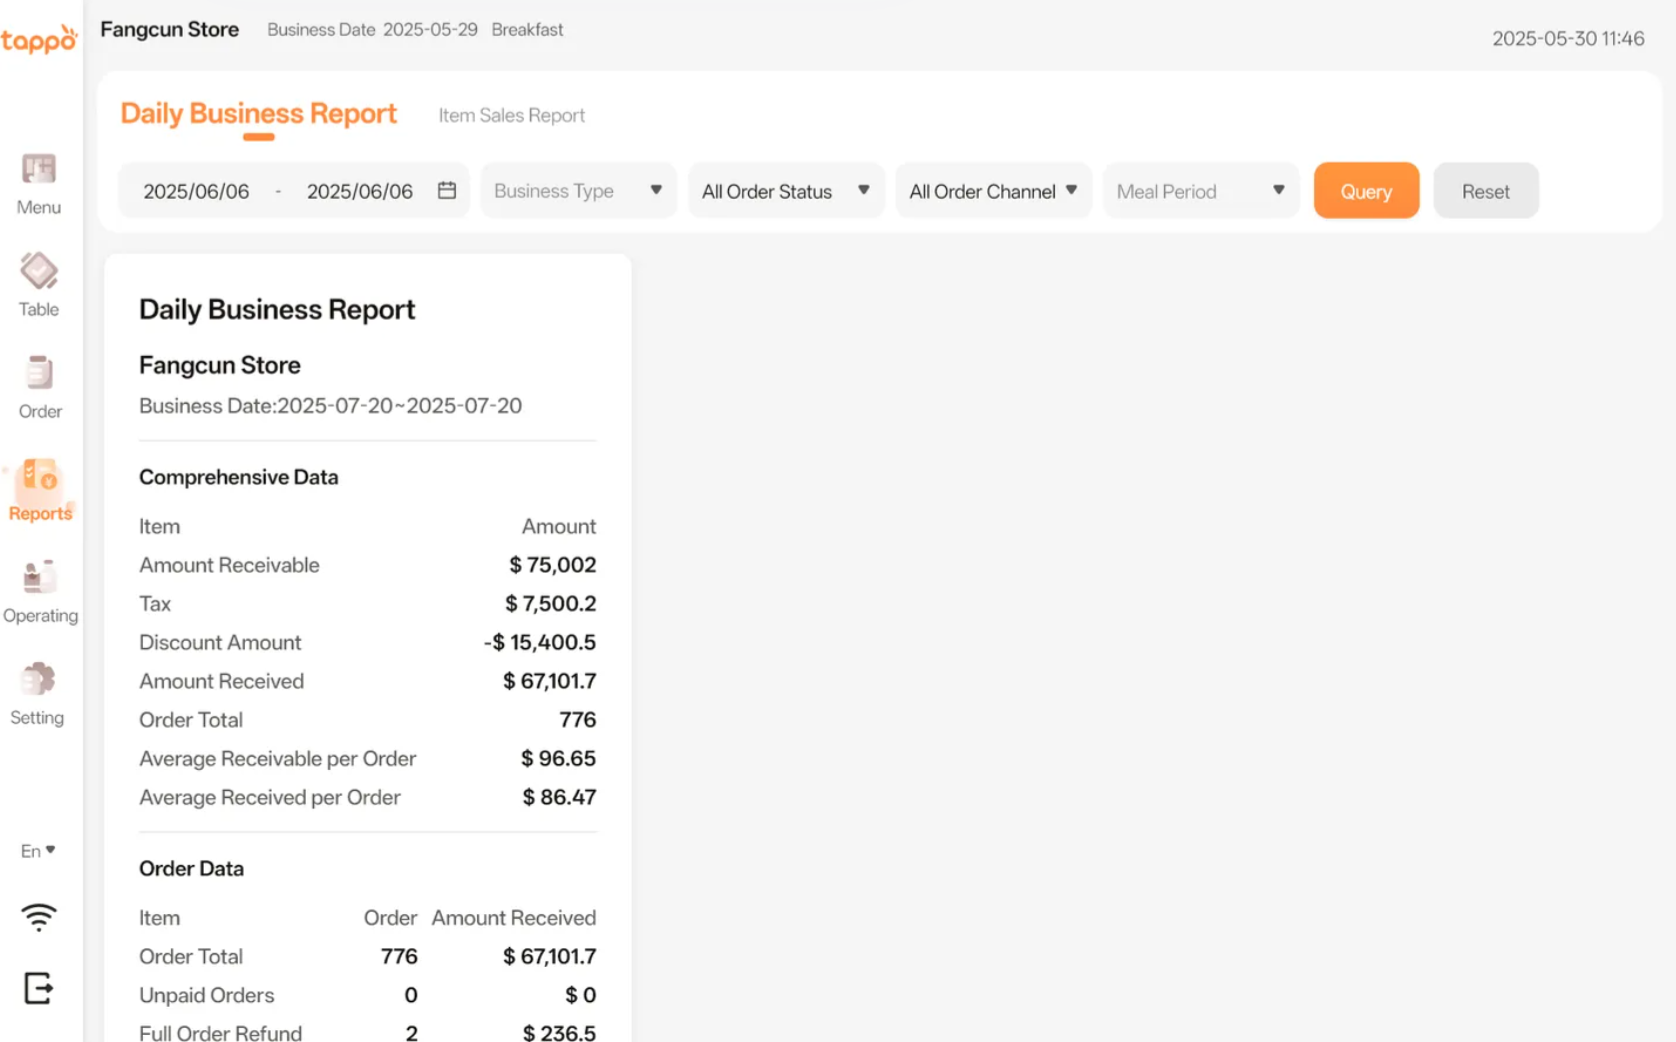Change language using En selector
The width and height of the screenshot is (1676, 1042).
click(38, 851)
